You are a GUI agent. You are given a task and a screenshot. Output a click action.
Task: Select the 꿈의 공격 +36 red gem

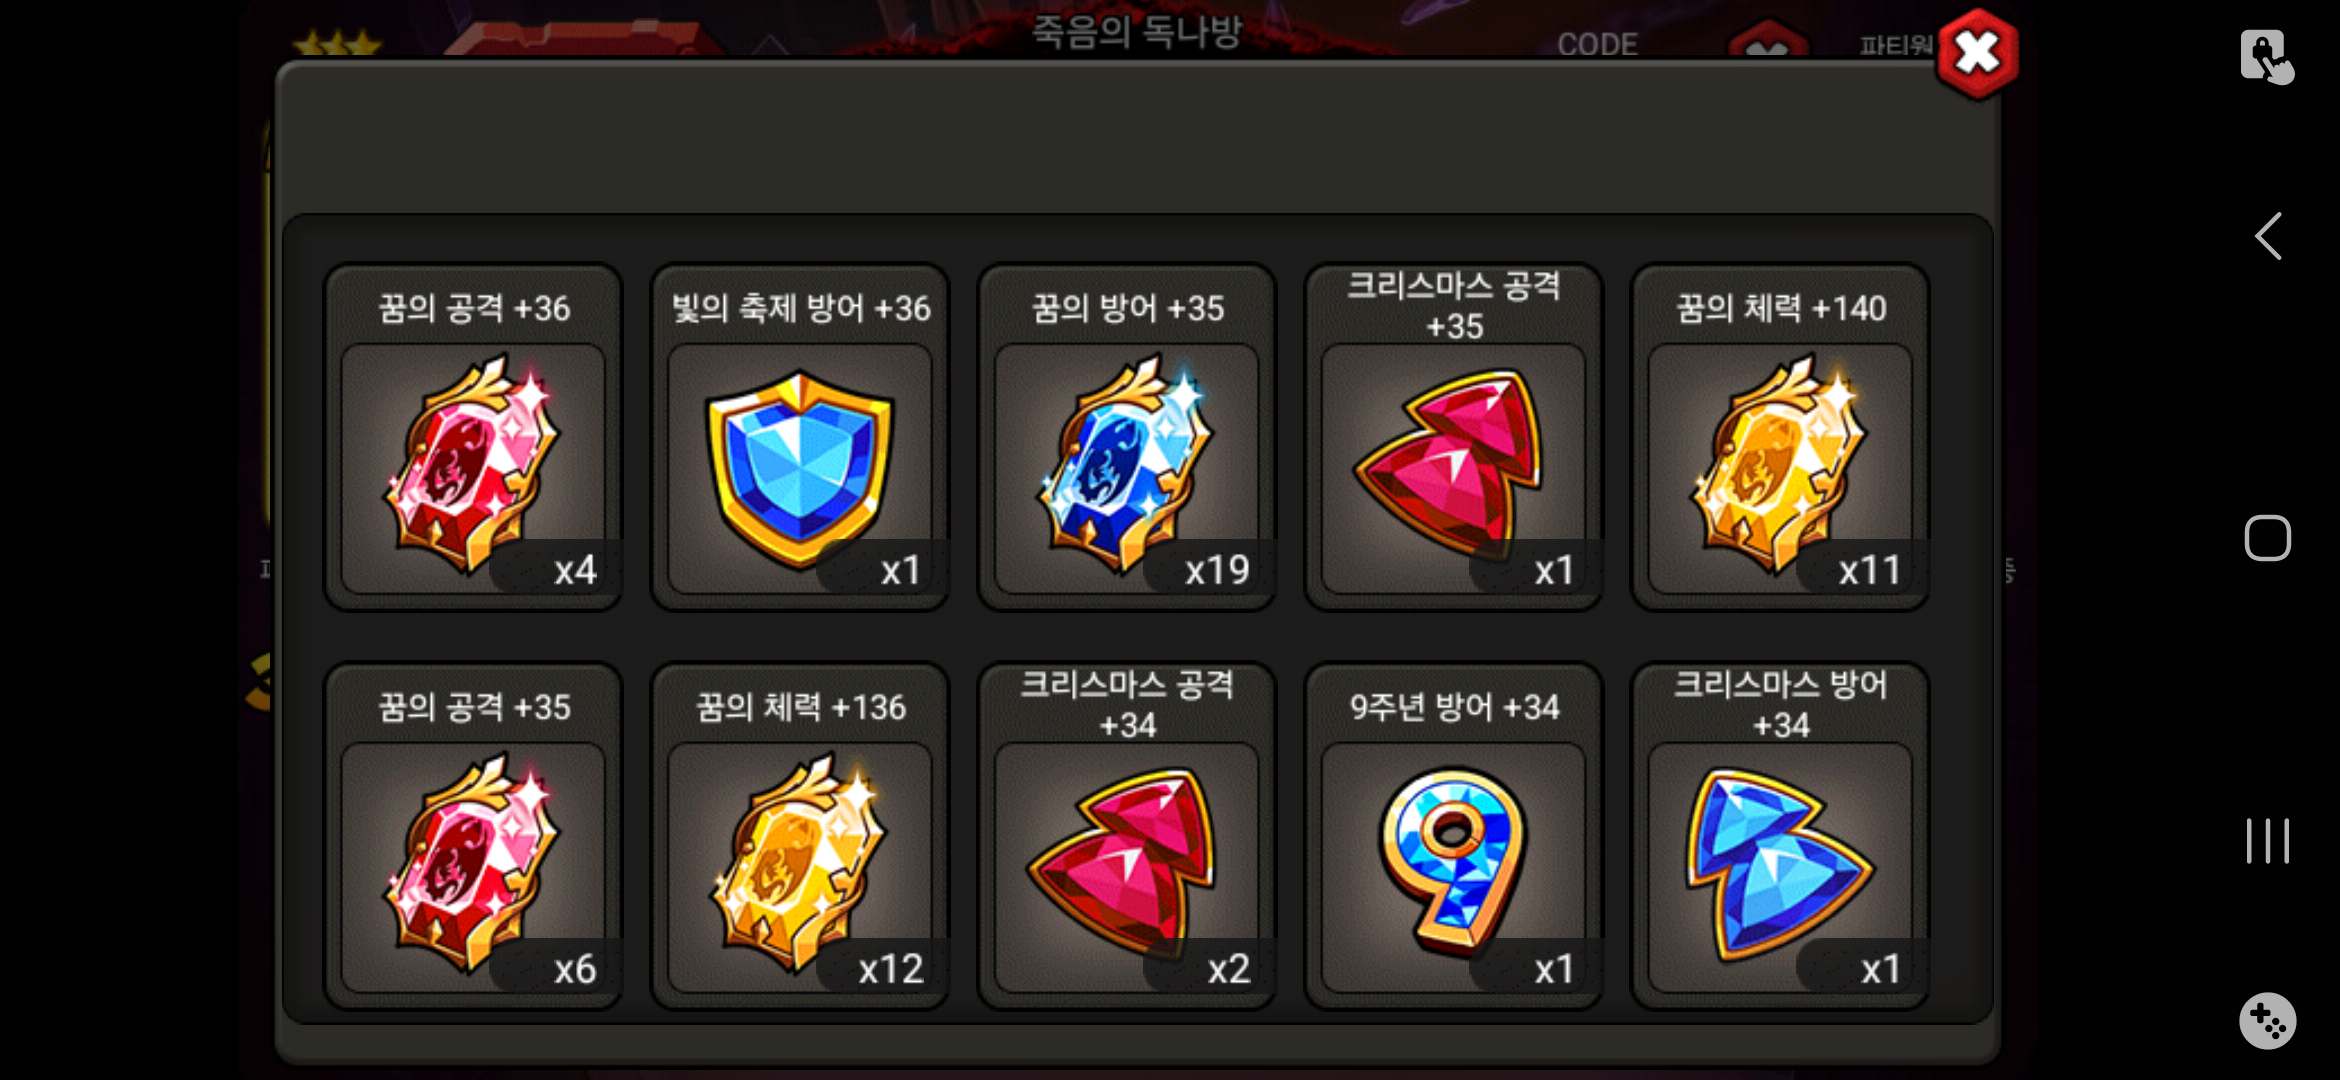click(x=473, y=466)
